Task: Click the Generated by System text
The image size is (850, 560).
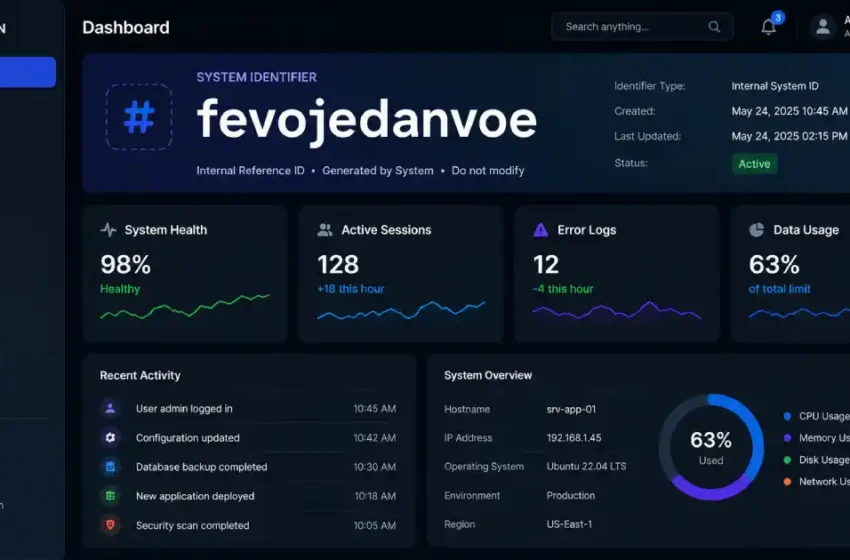Action: click(378, 171)
